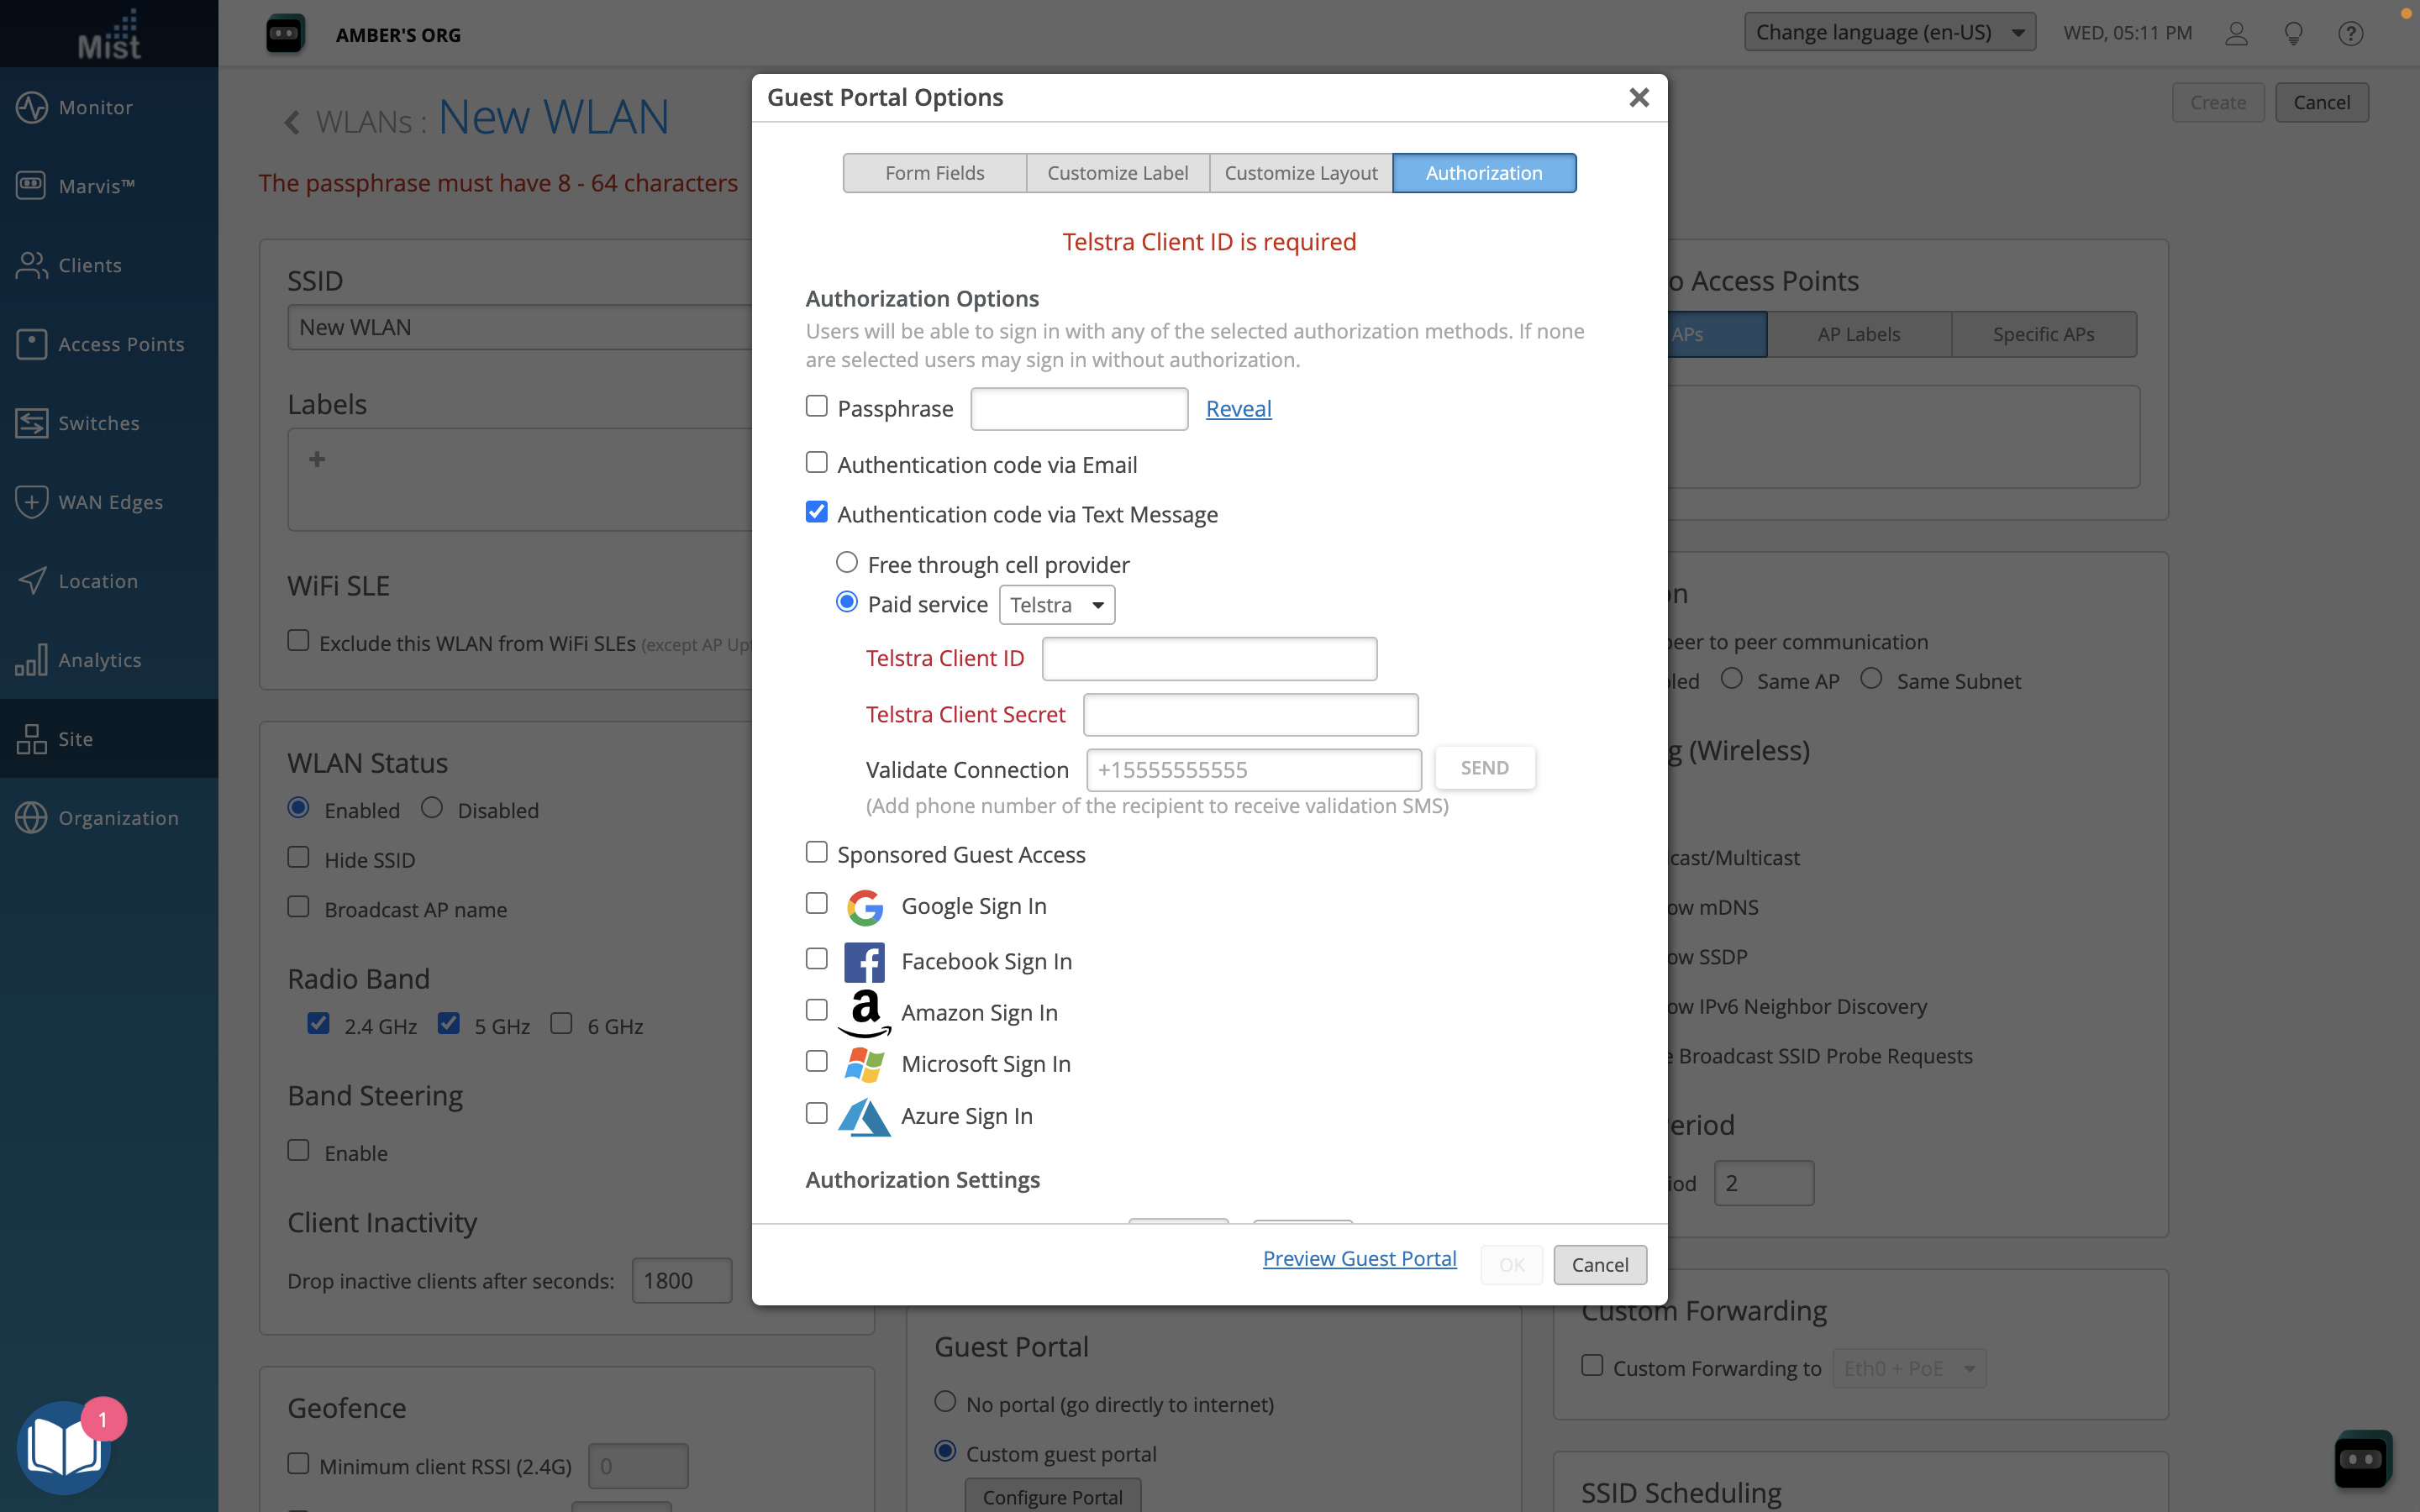Viewport: 2420px width, 1512px height.
Task: Switch to Customize Layout tab
Action: 1300,173
